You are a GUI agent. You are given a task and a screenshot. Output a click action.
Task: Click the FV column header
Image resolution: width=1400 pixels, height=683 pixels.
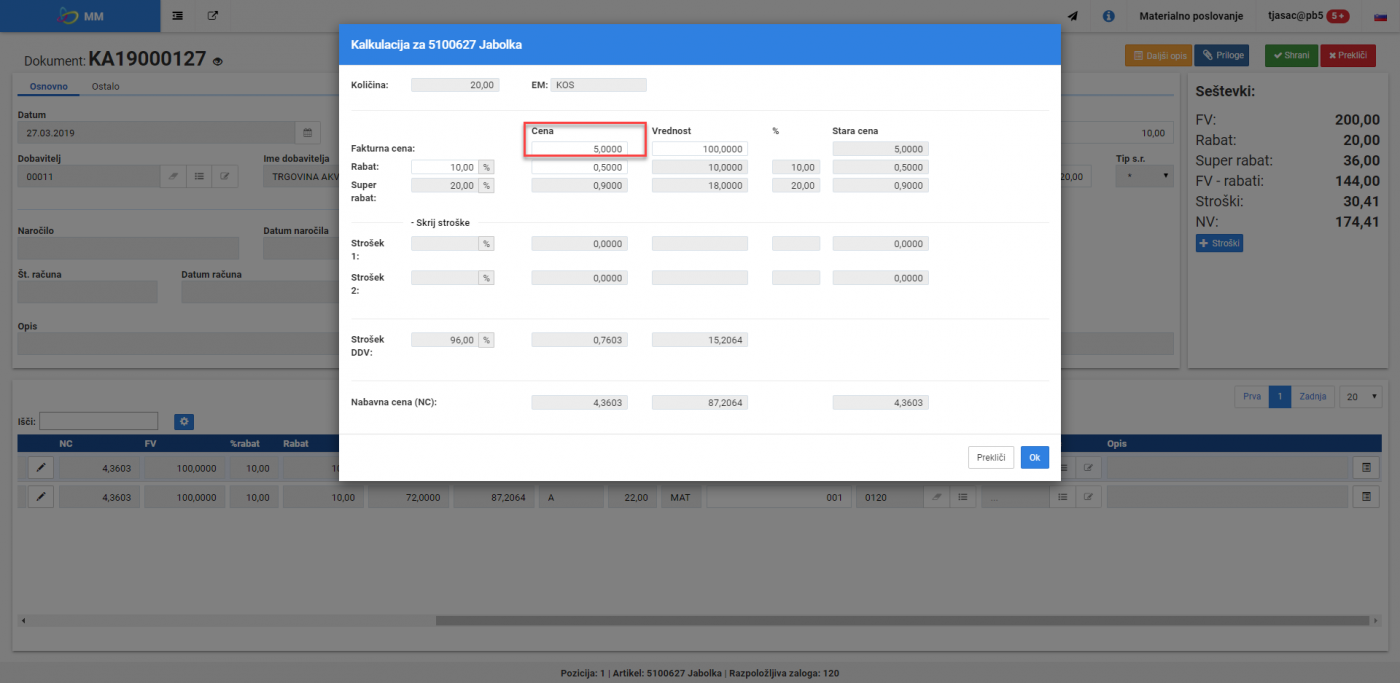[150, 443]
